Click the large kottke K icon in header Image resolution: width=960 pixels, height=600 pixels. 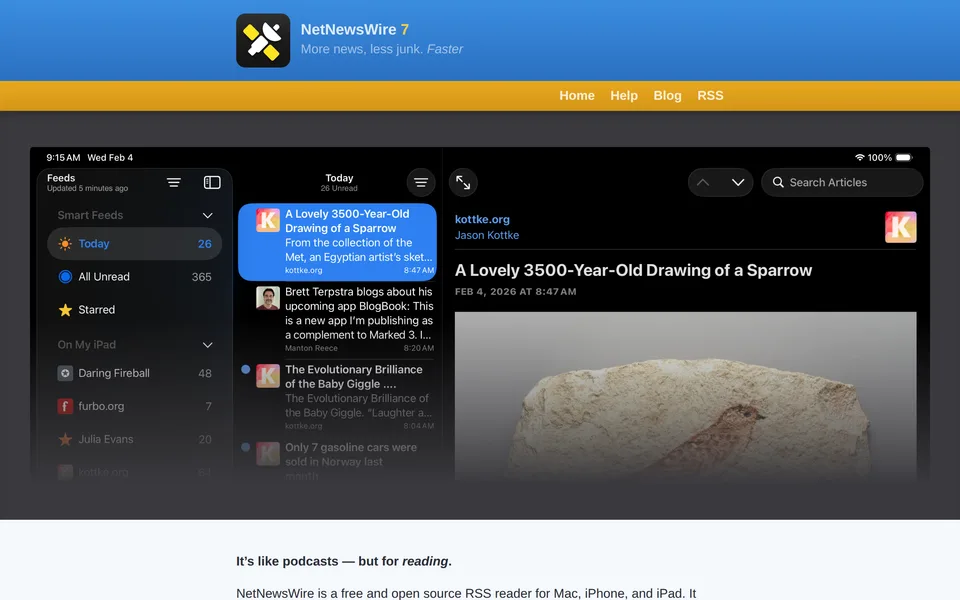click(901, 227)
